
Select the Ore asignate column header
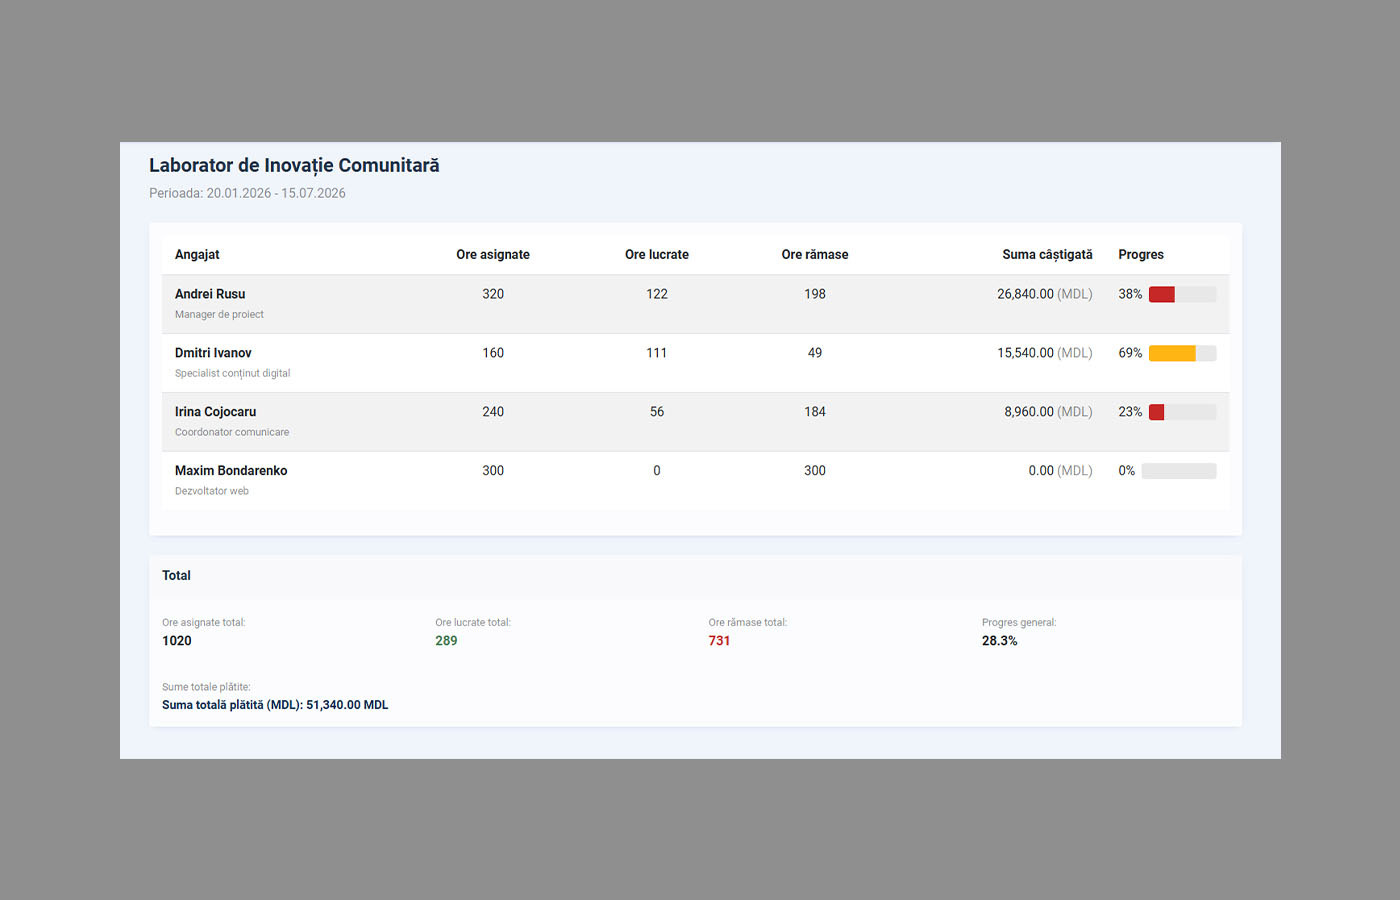point(493,255)
